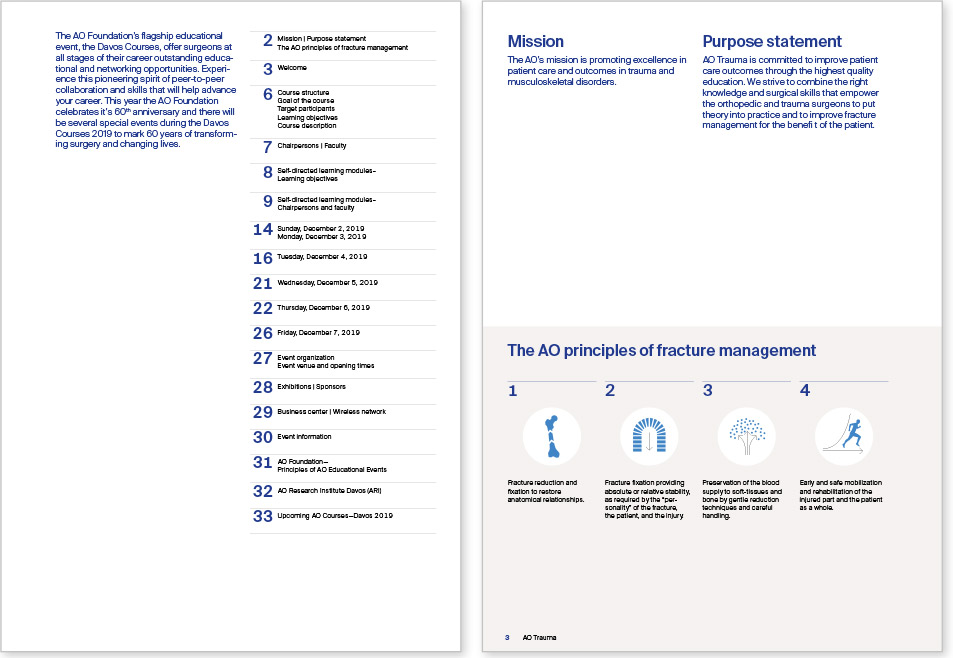The image size is (953, 658).
Task: Click the fracture fixation arch icon
Action: [648, 436]
